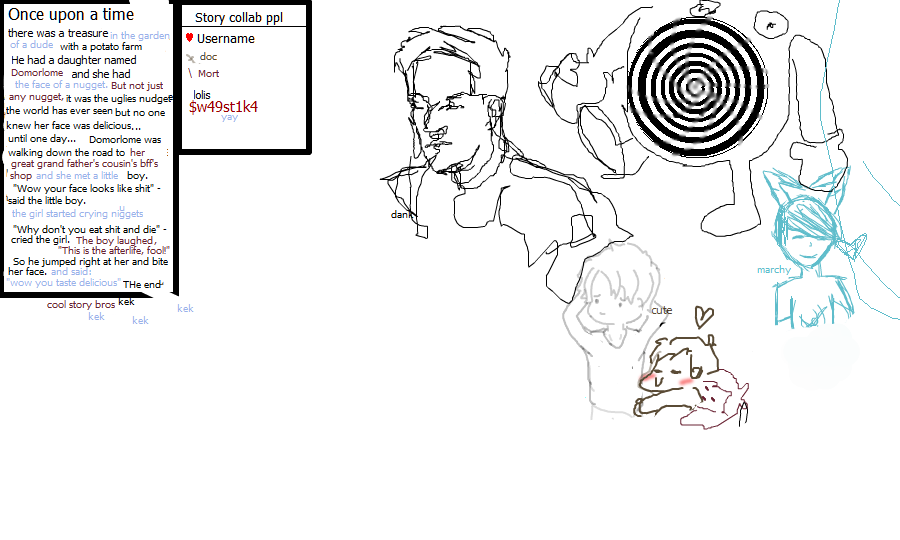
Task: Choose the "doc" name in collab list
Action: 208,57
